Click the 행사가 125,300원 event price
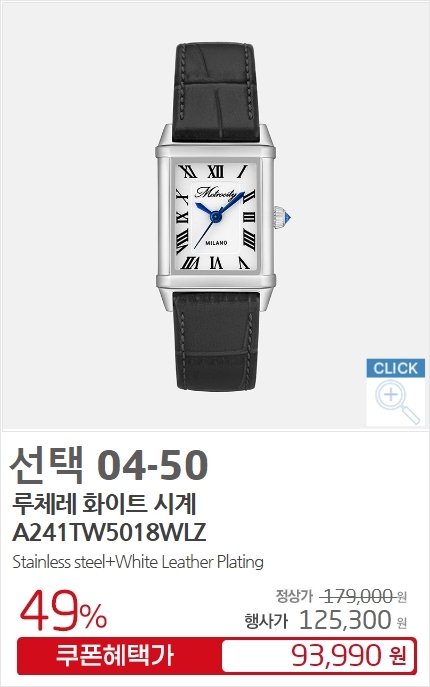The image size is (430, 687). tap(326, 620)
